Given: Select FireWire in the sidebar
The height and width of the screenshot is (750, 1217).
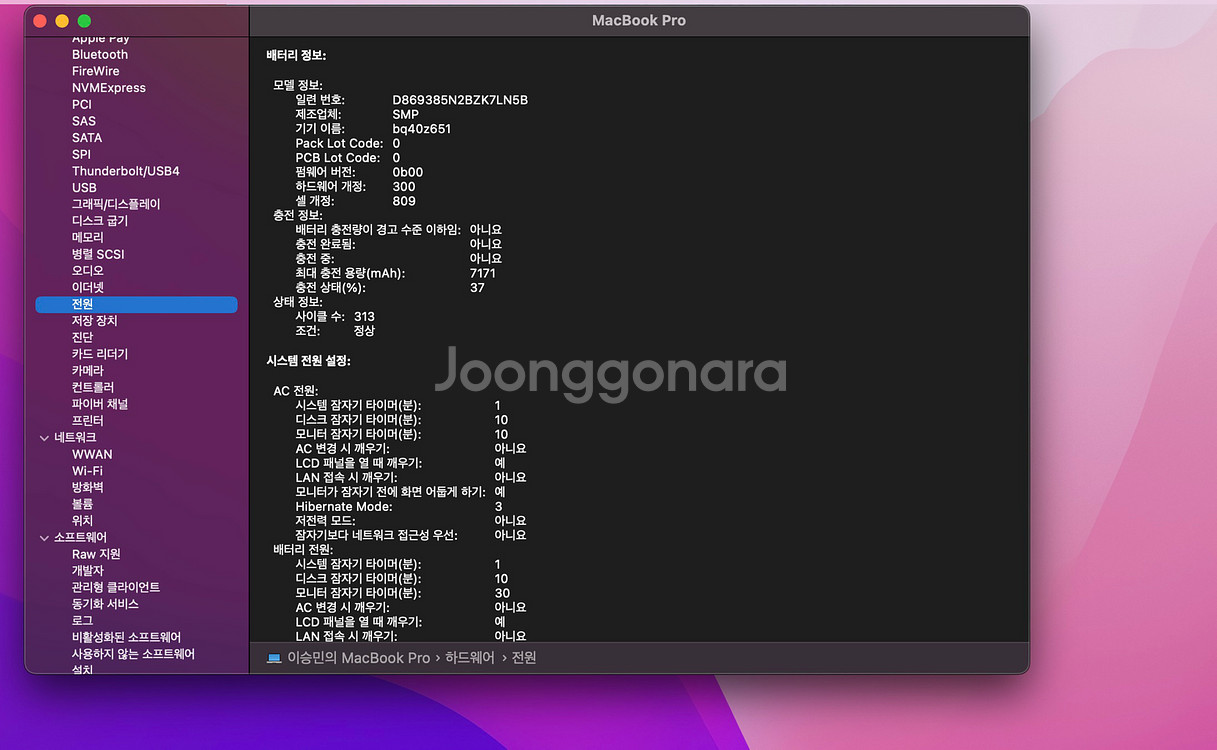Looking at the screenshot, I should 96,71.
